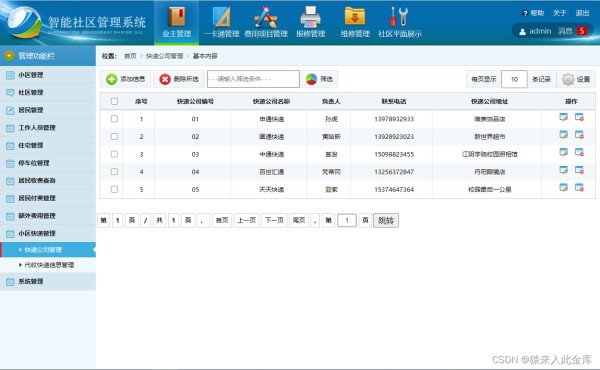600x370 pixels.
Task: Click the 关于 about link
Action: click(559, 13)
